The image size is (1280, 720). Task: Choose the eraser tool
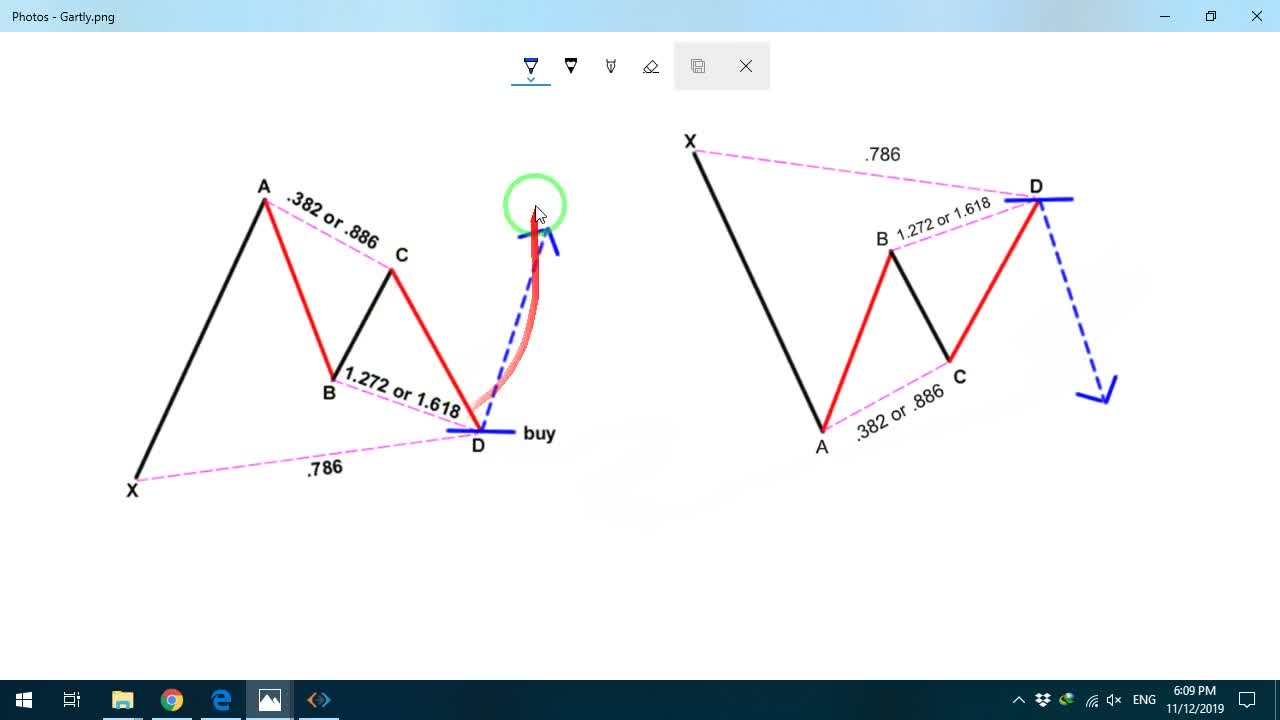(x=651, y=66)
